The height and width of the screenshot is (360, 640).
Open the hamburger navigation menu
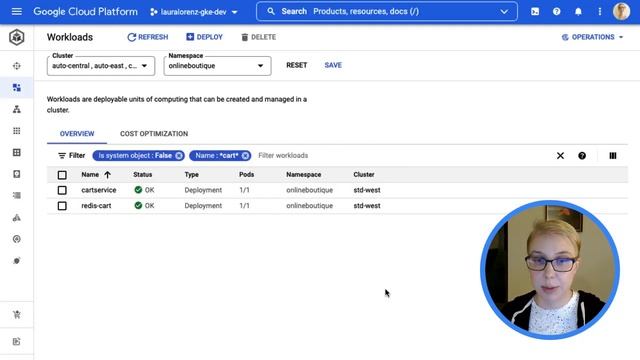(x=17, y=11)
